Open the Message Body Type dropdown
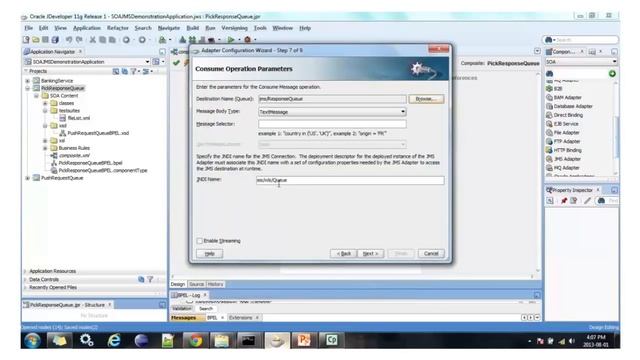This screenshot has height=360, width=640. point(402,111)
